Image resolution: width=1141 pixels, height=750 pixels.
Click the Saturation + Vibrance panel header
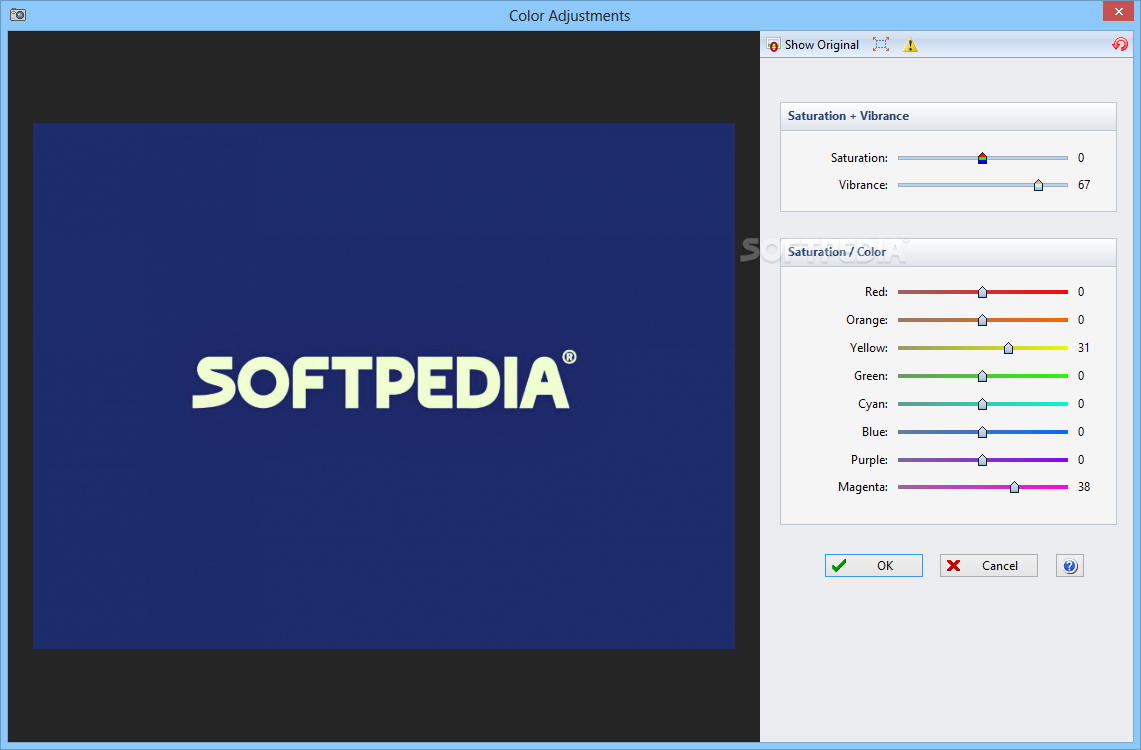[x=948, y=116]
